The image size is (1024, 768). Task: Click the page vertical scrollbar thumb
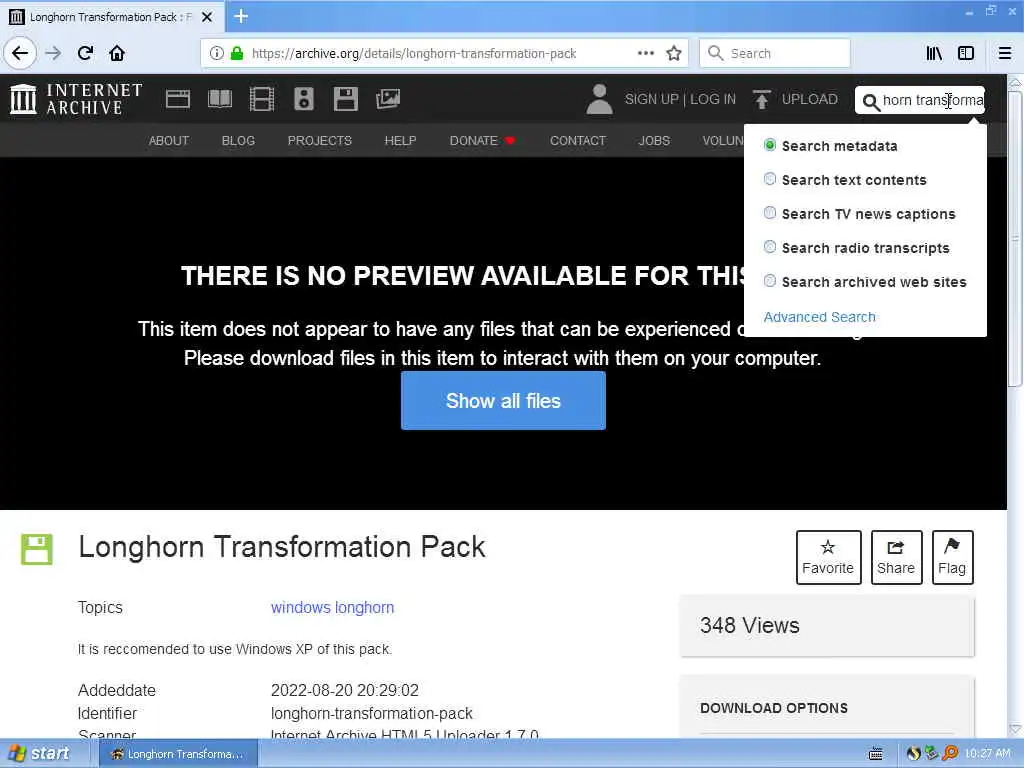pyautogui.click(x=1016, y=238)
